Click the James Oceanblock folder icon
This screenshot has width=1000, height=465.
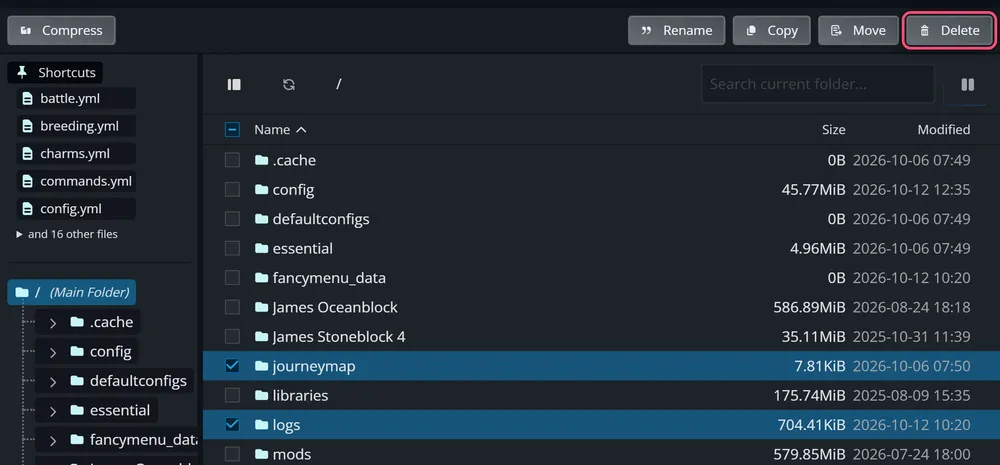261,307
